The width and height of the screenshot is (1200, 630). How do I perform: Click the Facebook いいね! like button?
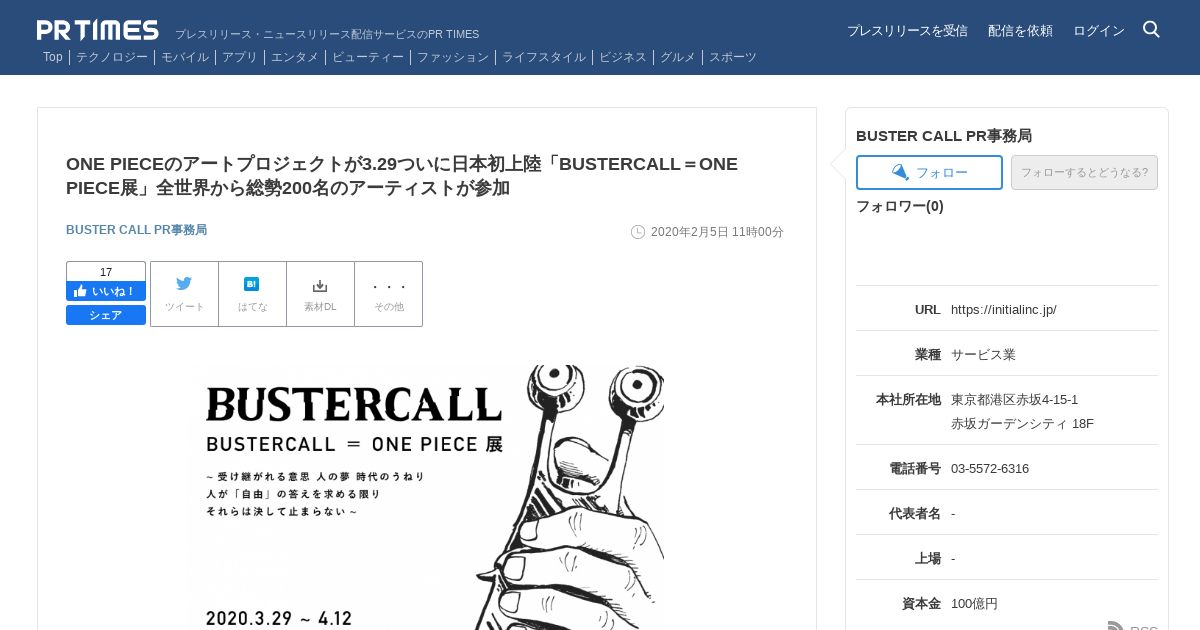106,291
